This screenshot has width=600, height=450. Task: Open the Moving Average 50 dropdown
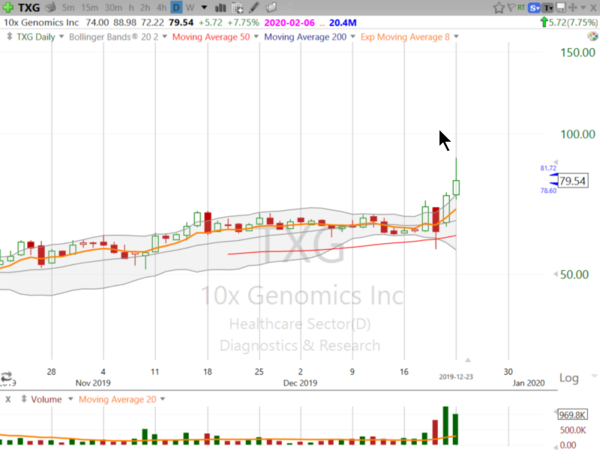point(256,37)
